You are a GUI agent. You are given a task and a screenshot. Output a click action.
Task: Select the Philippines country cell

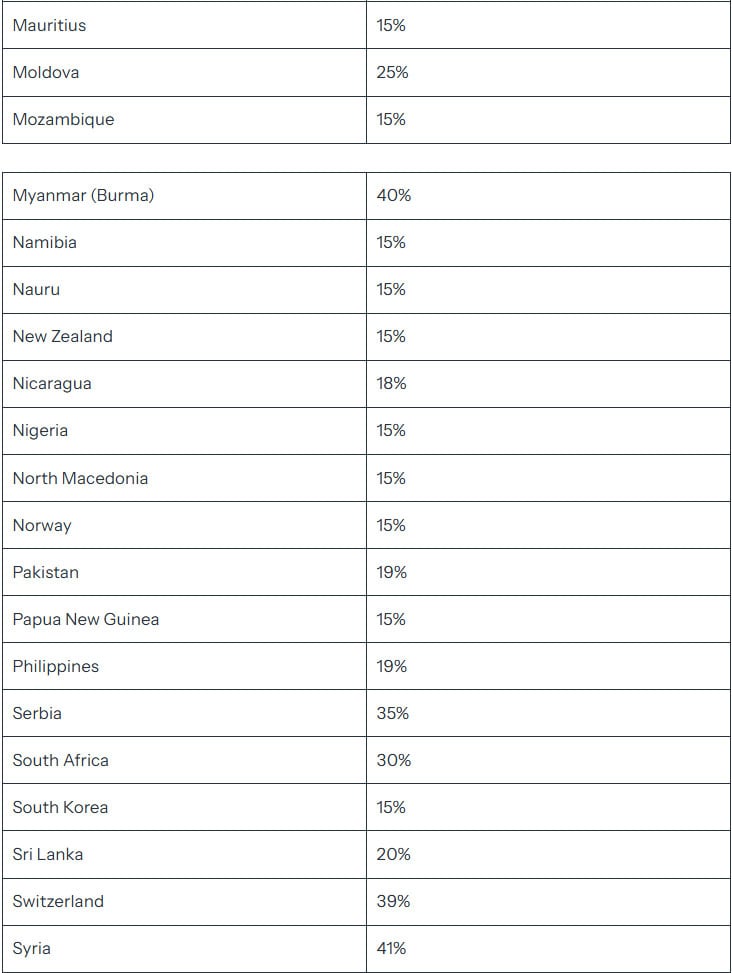click(x=56, y=666)
